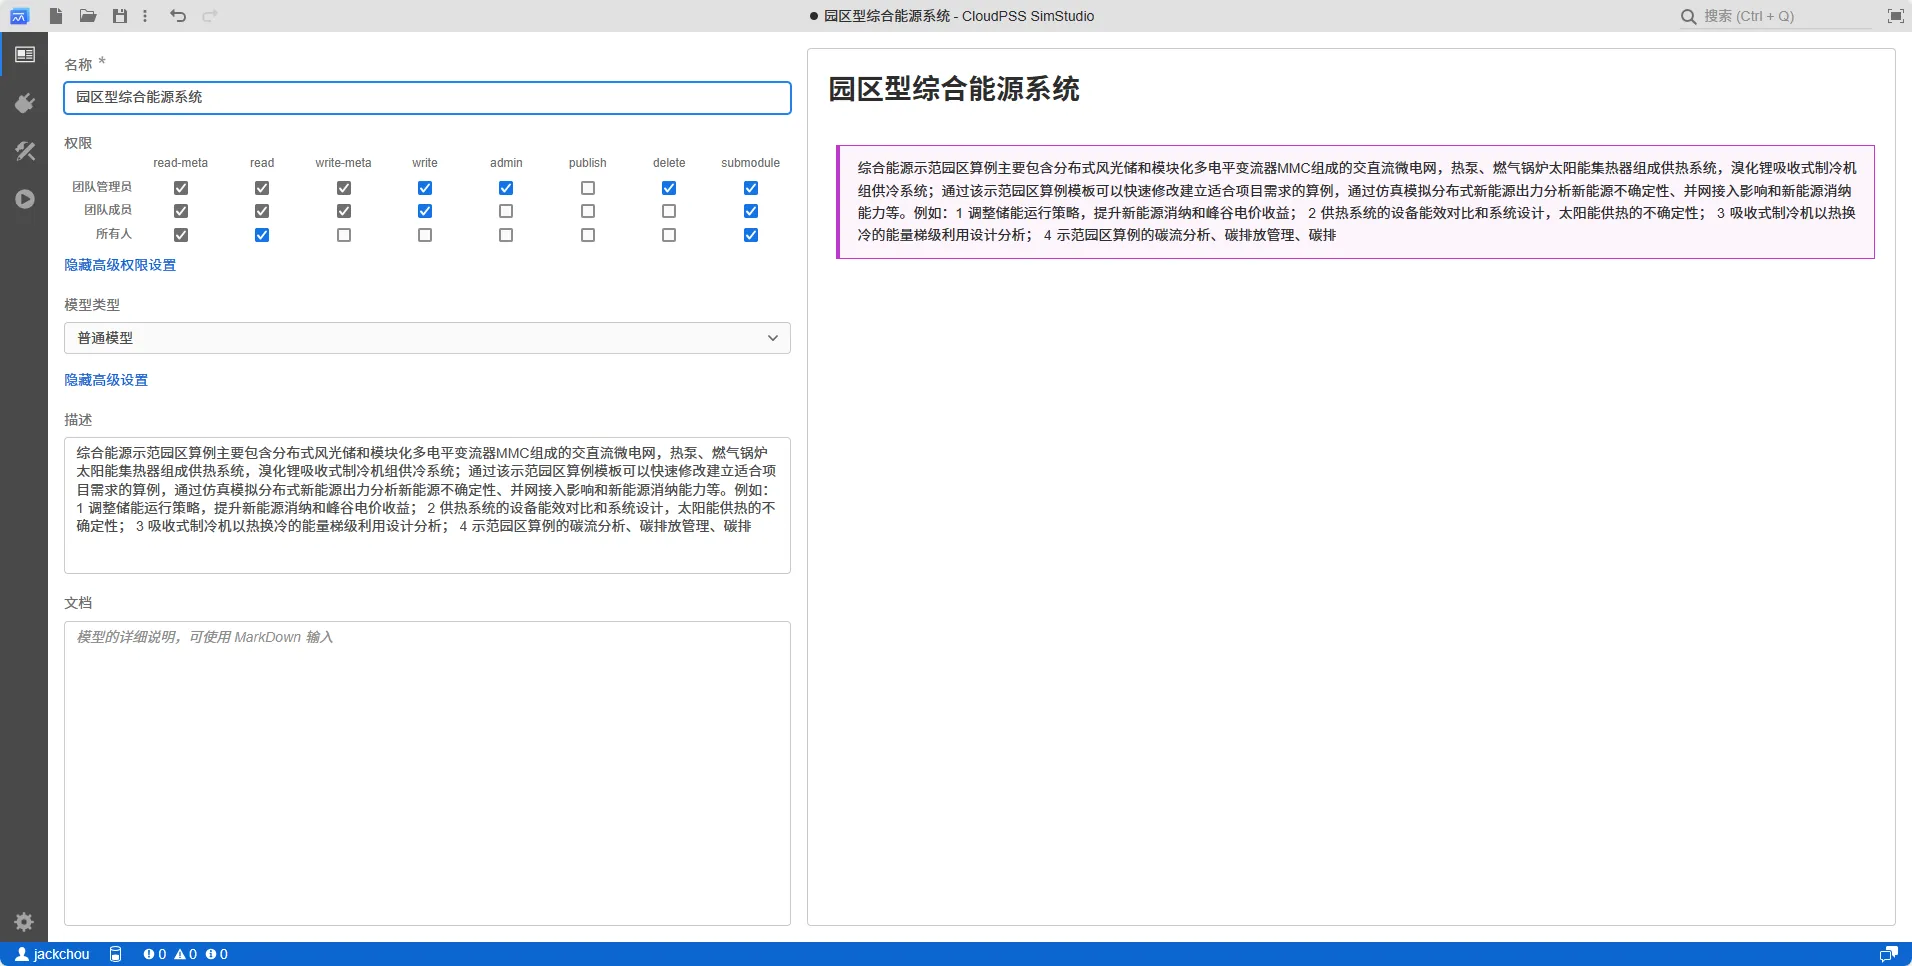The width and height of the screenshot is (1912, 966).
Task: Click the '团队成员' row label
Action: (108, 210)
